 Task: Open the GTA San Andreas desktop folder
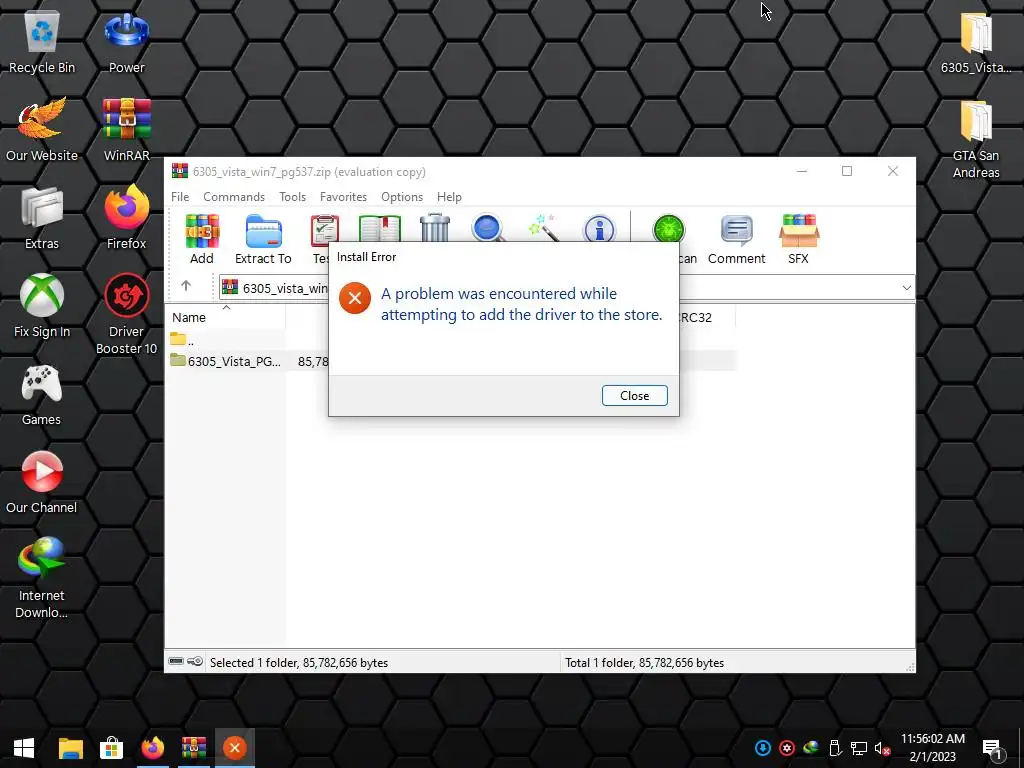pos(976,138)
